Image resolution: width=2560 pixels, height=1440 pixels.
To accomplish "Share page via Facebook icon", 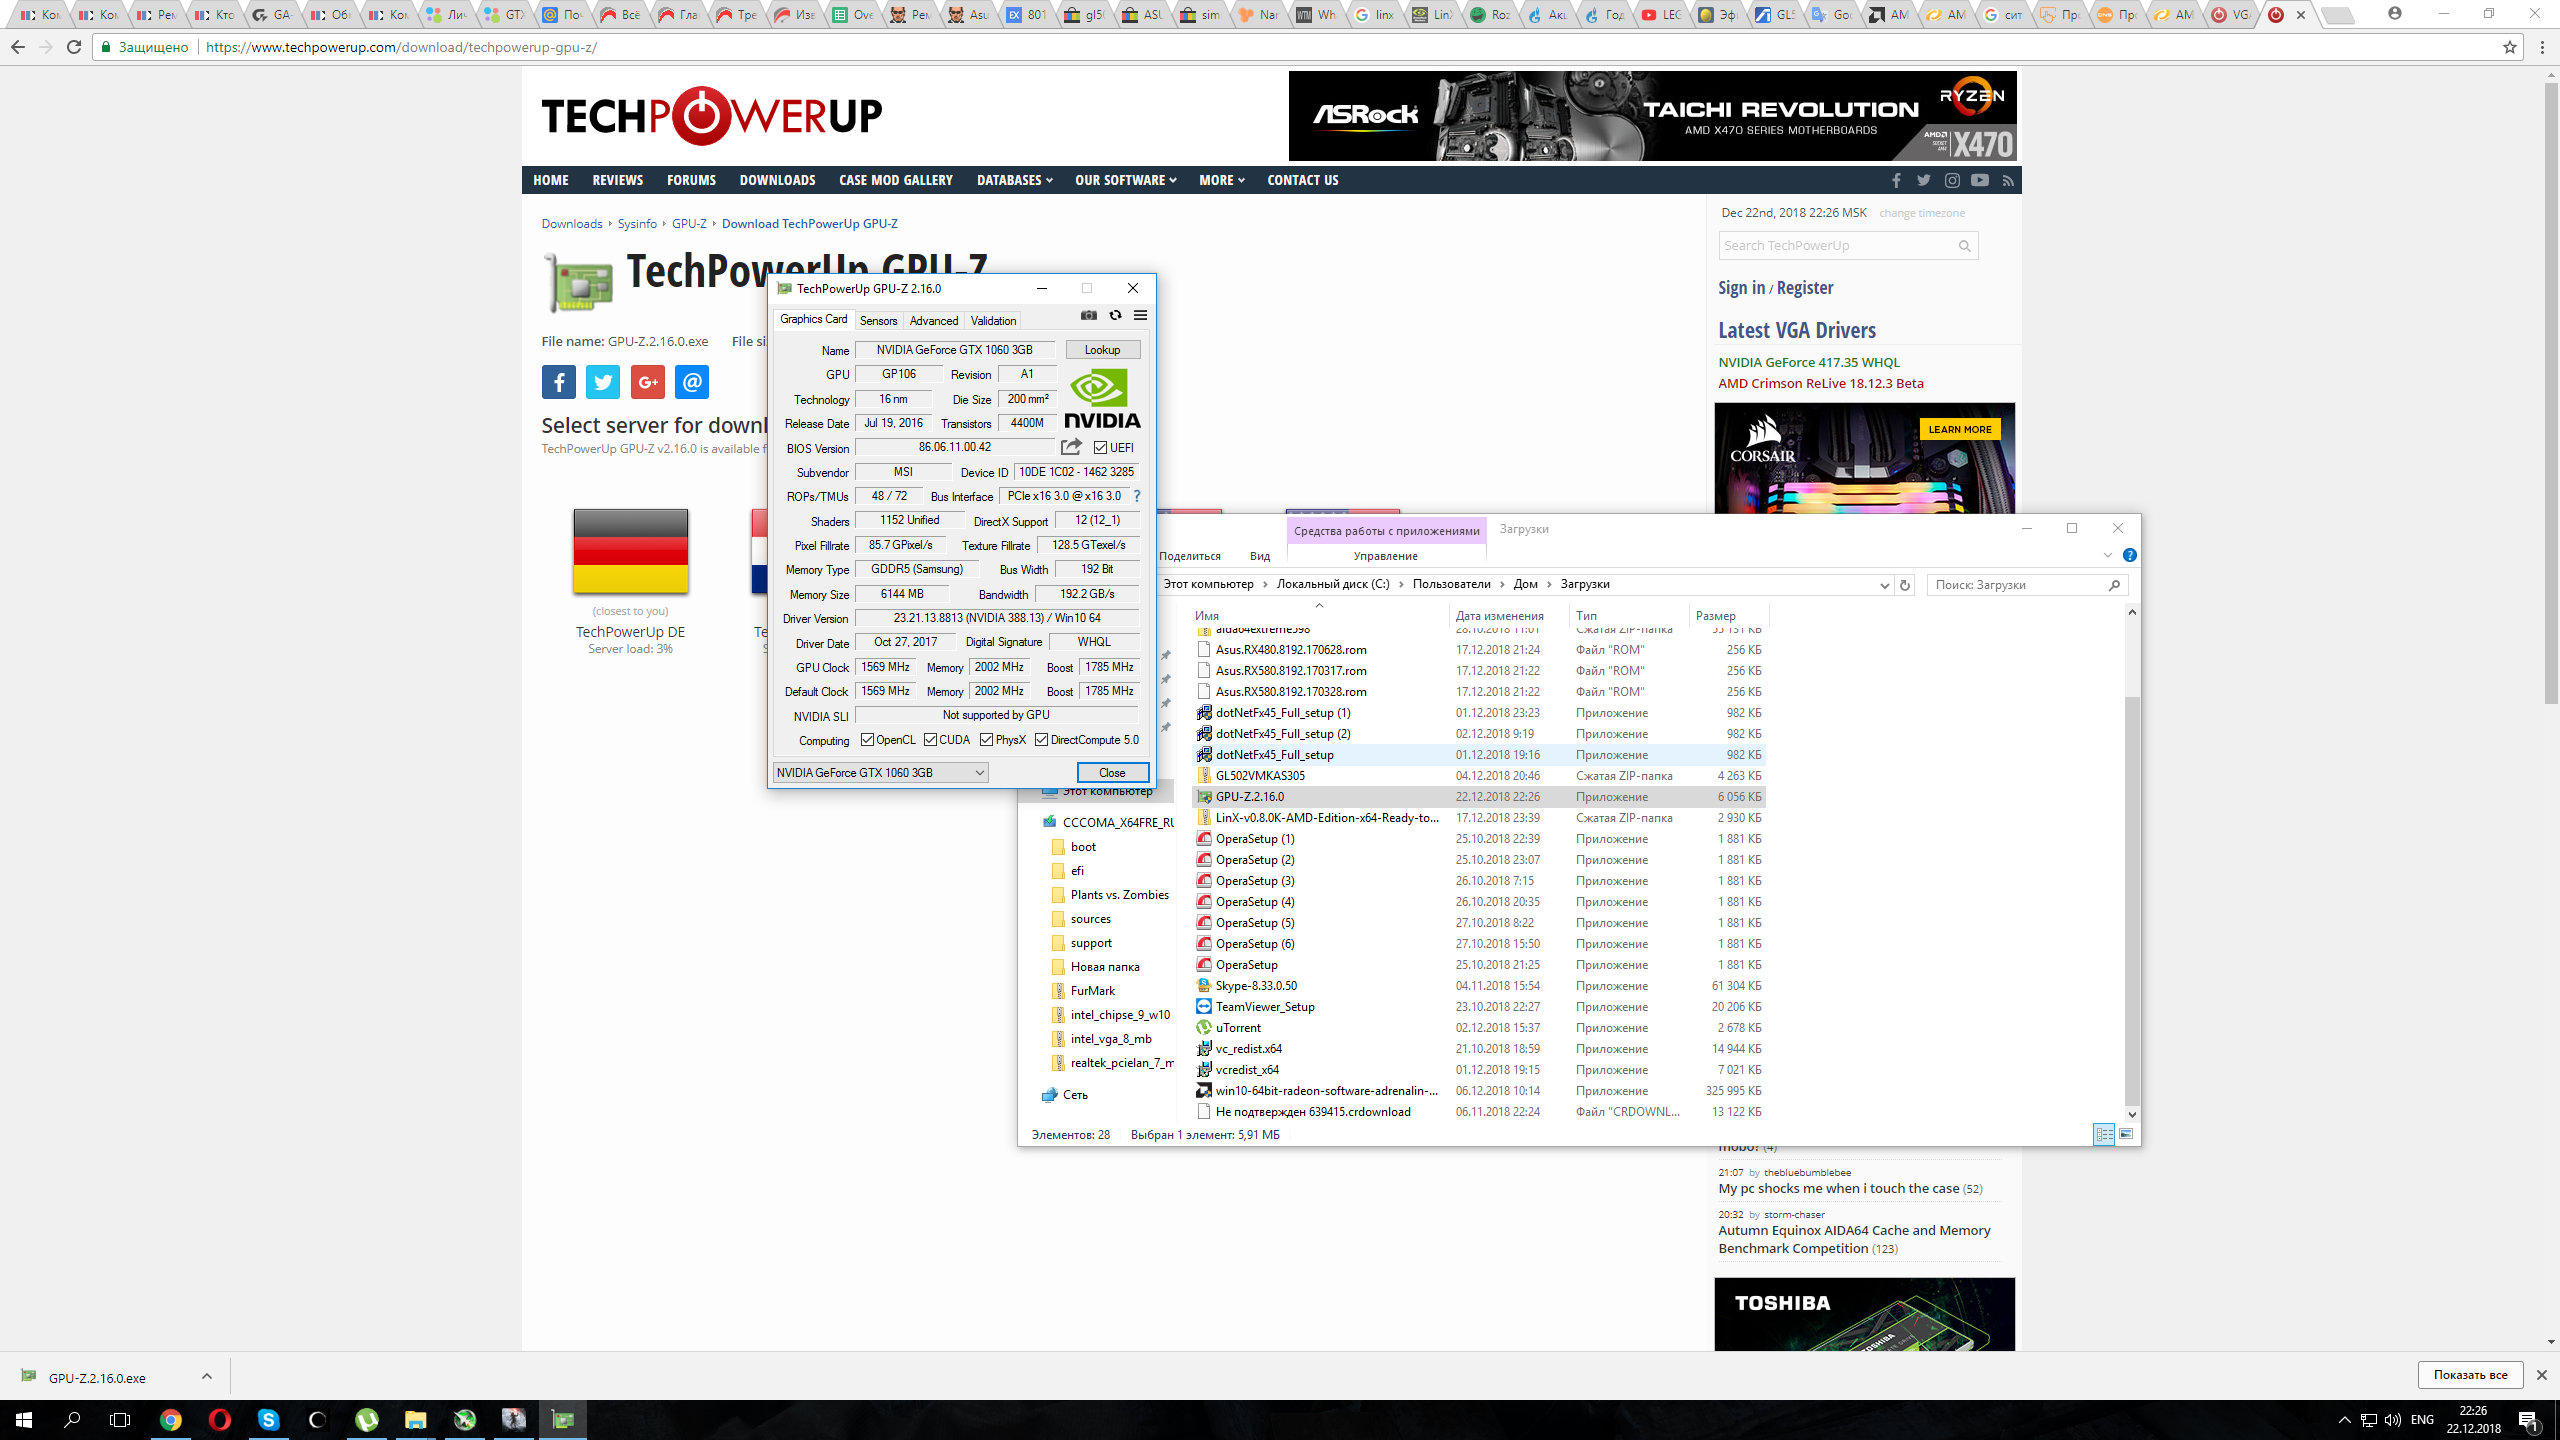I will click(559, 382).
